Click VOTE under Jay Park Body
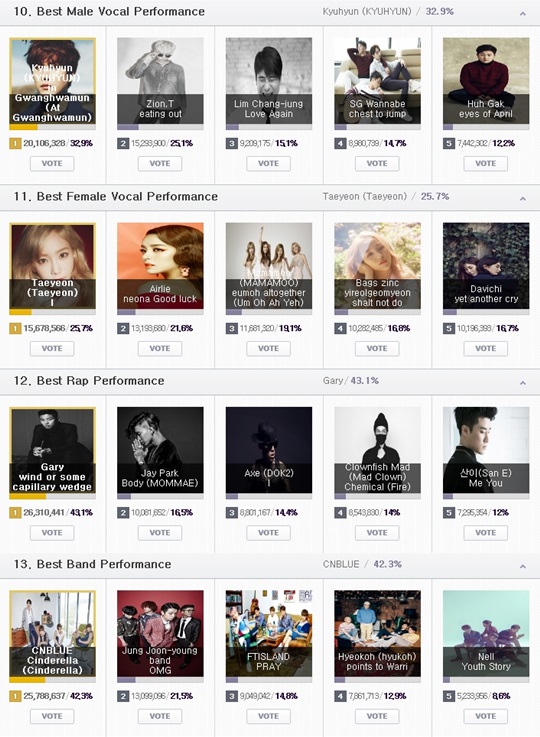 (x=160, y=533)
